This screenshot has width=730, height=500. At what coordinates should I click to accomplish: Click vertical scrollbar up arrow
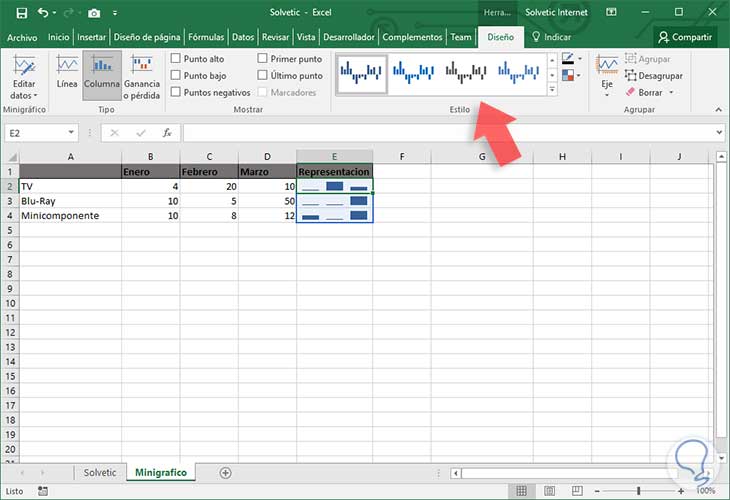(721, 157)
